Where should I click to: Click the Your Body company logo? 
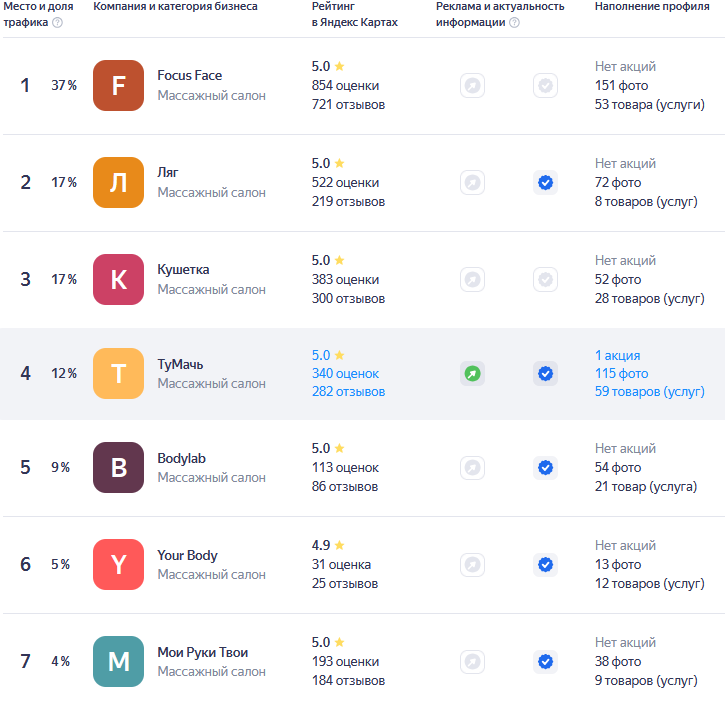[118, 564]
